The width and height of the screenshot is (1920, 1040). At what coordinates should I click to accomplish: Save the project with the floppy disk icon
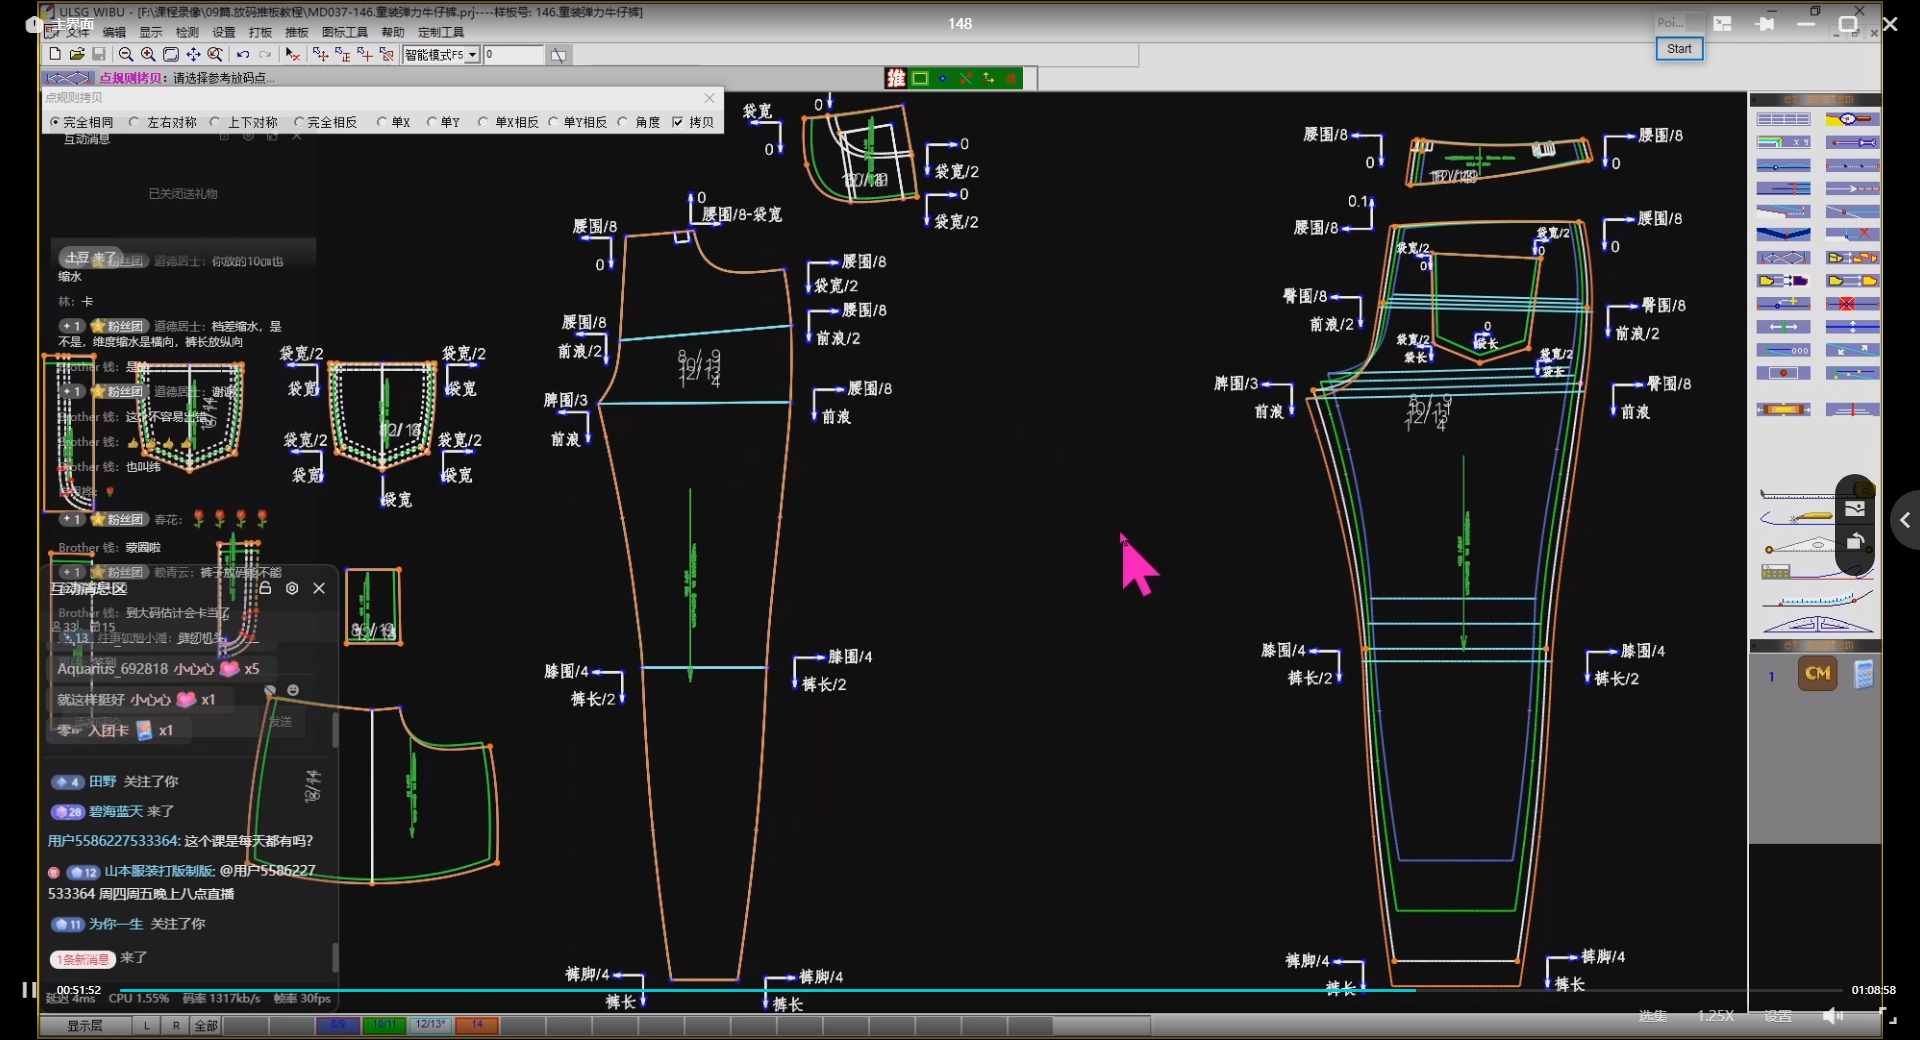(99, 54)
